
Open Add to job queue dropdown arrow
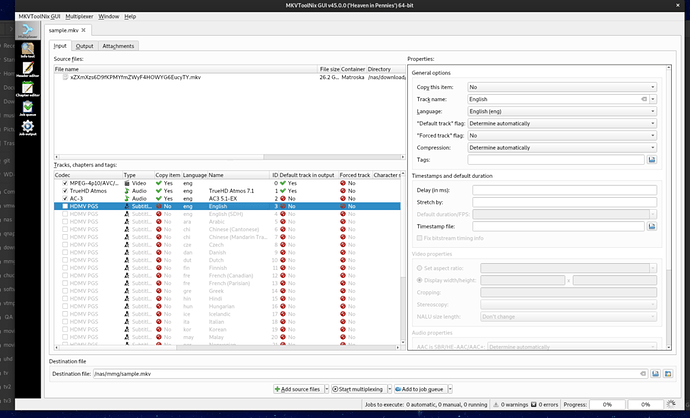[x=450, y=389]
